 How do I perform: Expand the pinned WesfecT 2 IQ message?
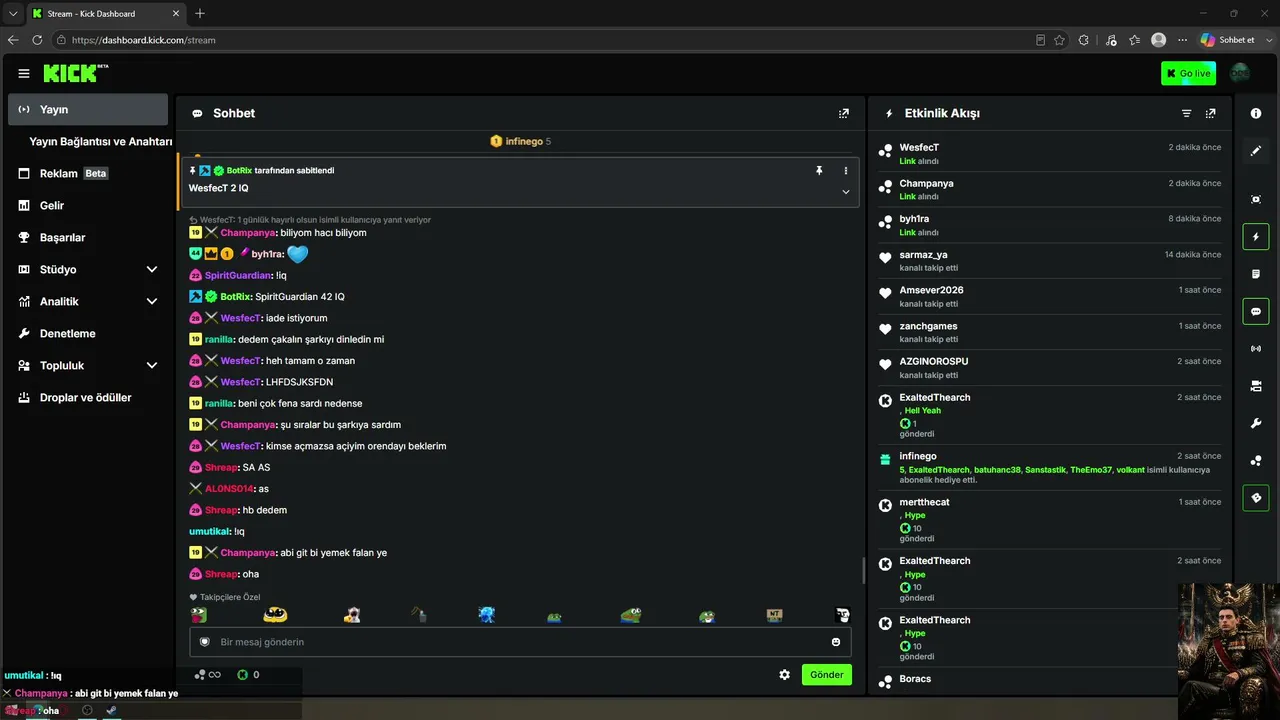pyautogui.click(x=845, y=192)
